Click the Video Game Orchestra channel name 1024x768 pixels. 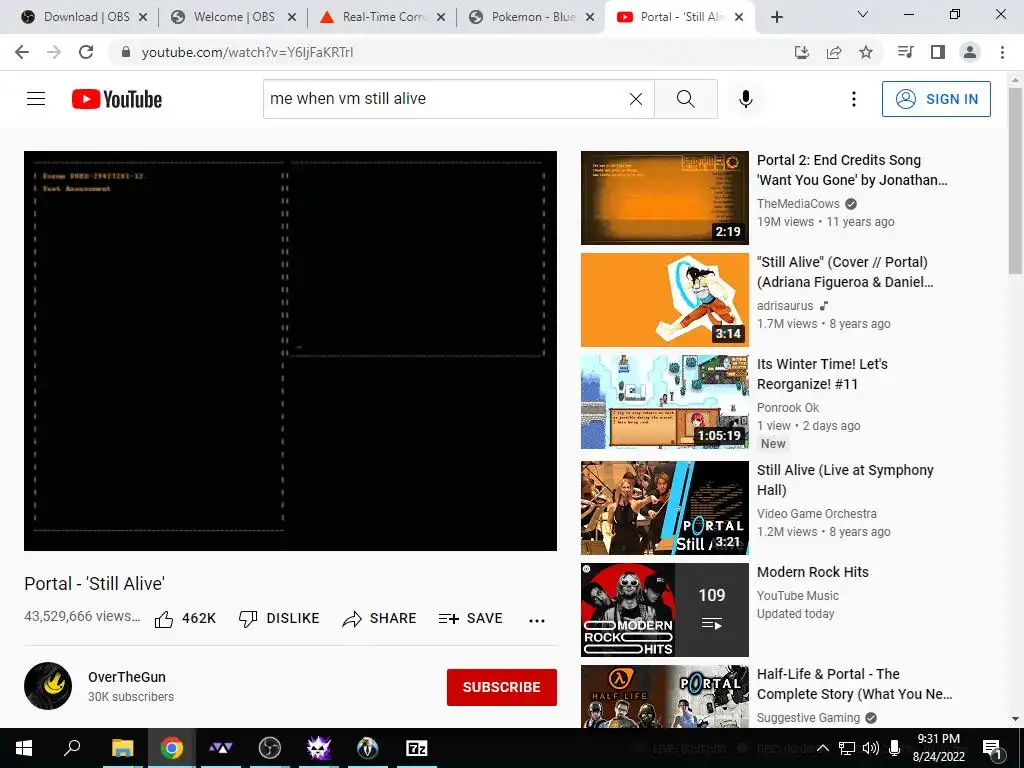click(816, 514)
